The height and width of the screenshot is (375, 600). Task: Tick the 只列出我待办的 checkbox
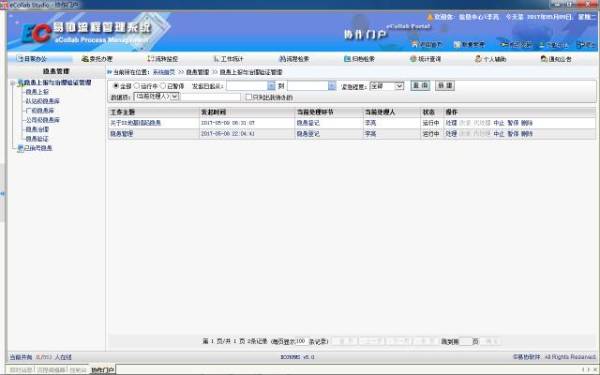point(249,97)
